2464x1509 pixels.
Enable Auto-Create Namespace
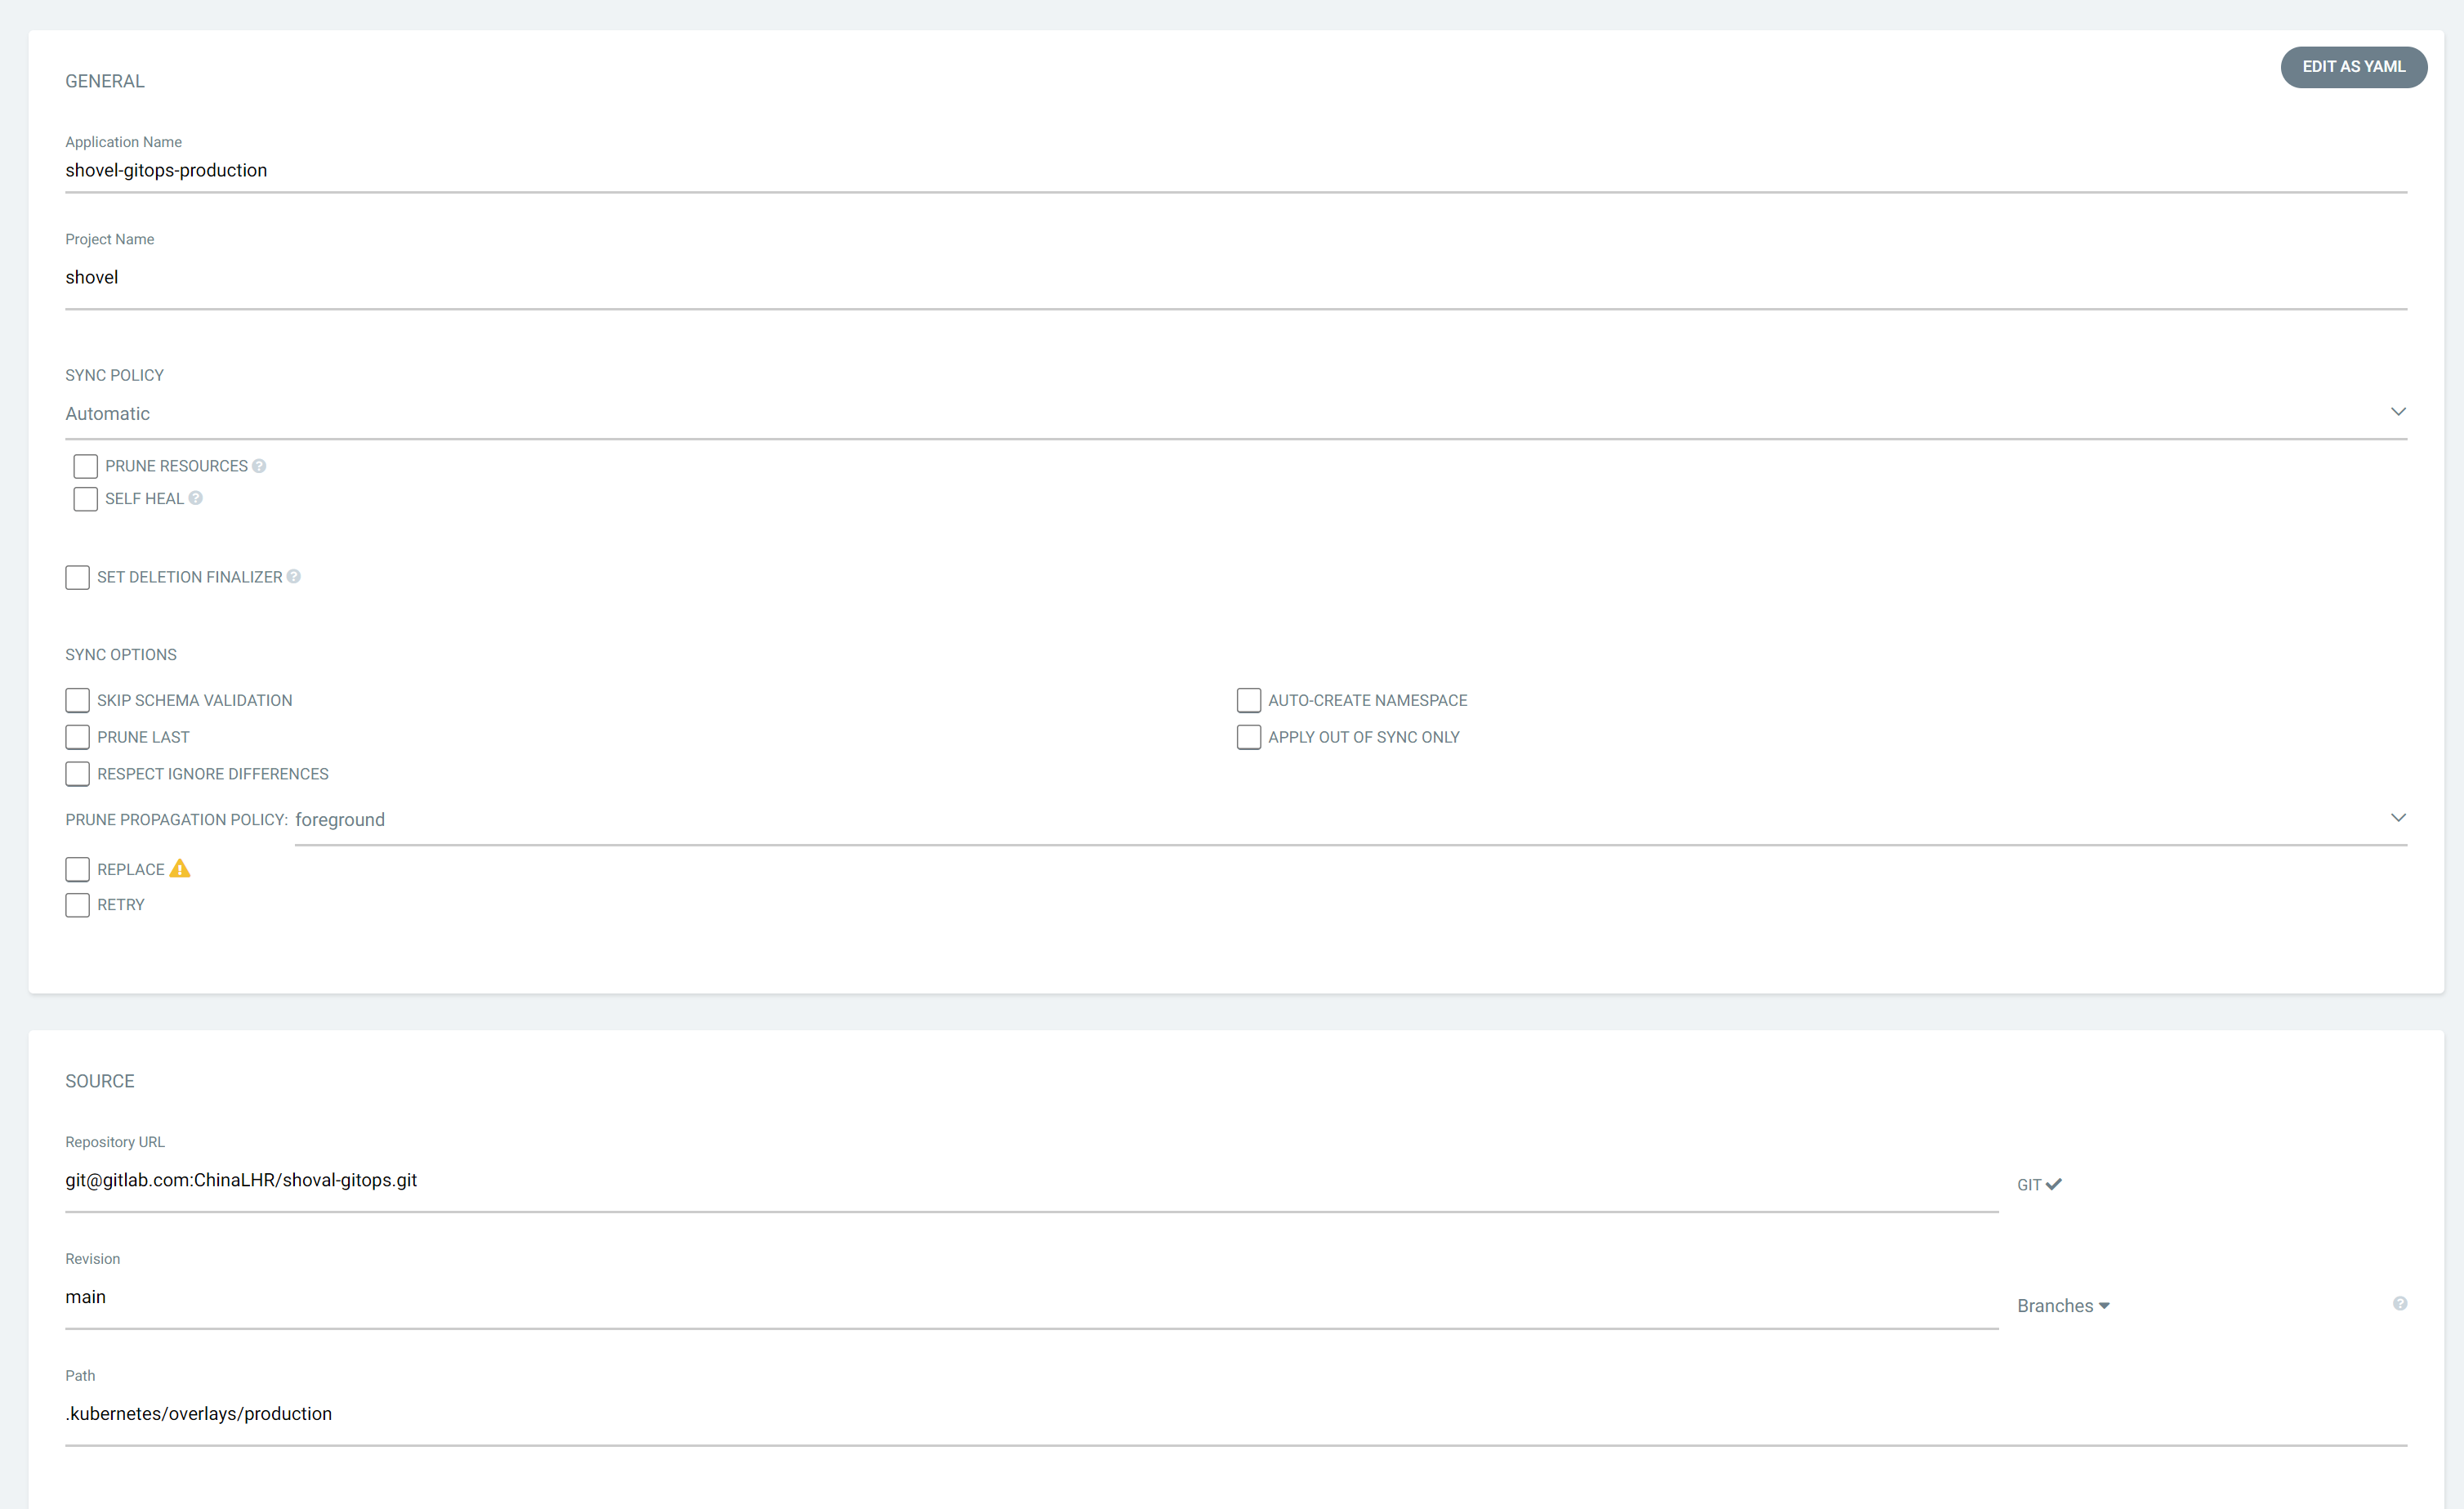[x=1248, y=700]
